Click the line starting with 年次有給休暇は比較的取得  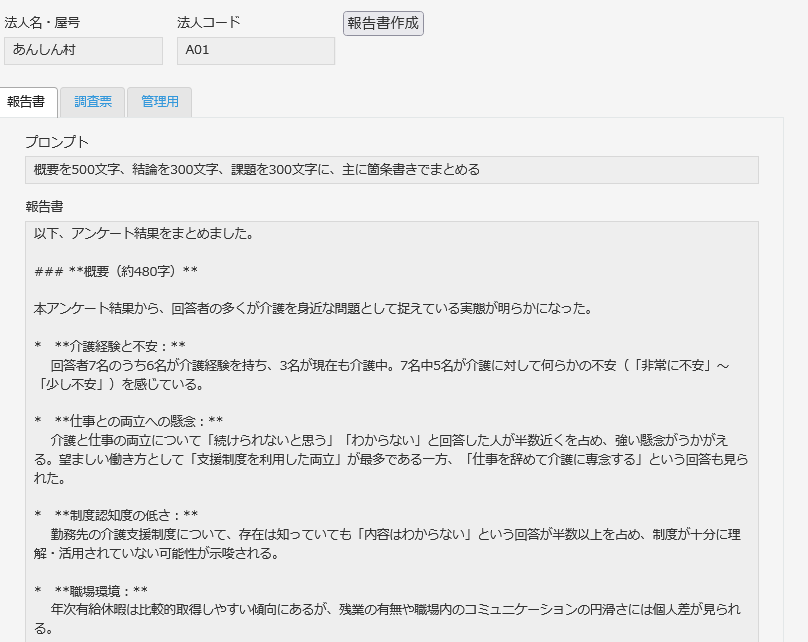[390, 609]
